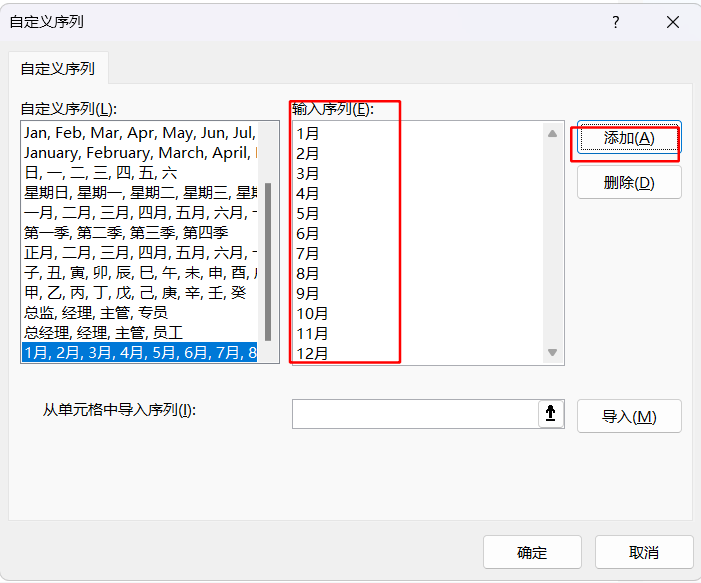The image size is (701, 583).
Task: Click the 2月 line in 输入序列
Action: coord(308,153)
